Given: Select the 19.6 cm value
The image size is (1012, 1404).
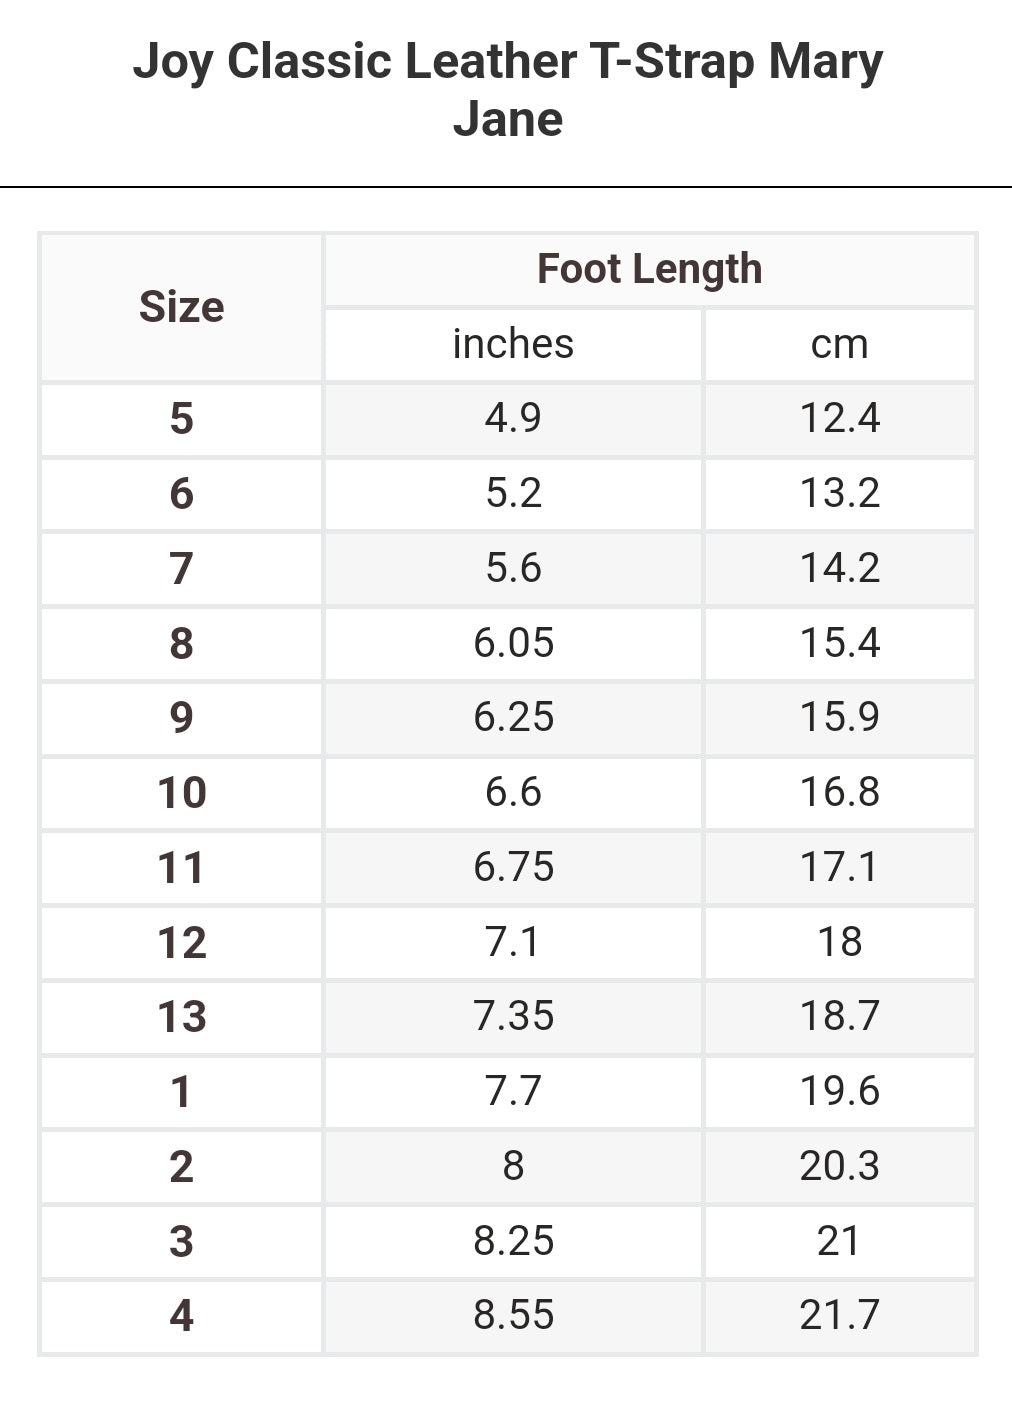Looking at the screenshot, I should pyautogui.click(x=839, y=1091).
